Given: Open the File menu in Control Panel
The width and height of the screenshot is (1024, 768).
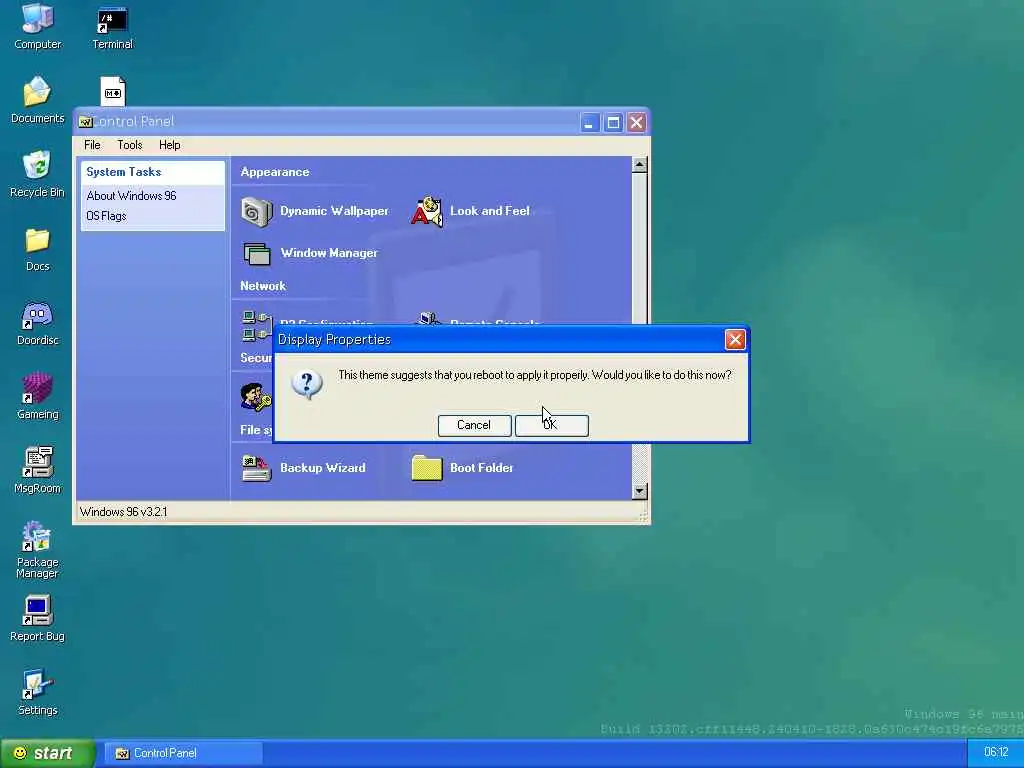Looking at the screenshot, I should coord(92,145).
